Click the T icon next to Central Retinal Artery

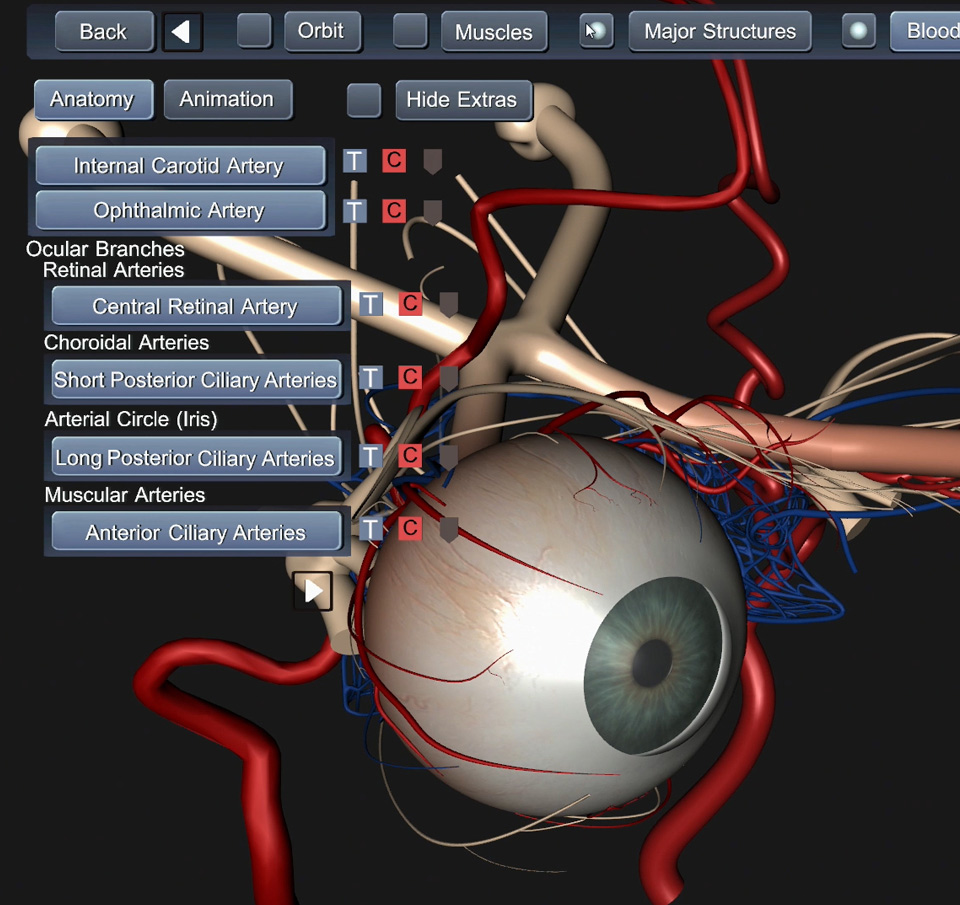pos(371,305)
